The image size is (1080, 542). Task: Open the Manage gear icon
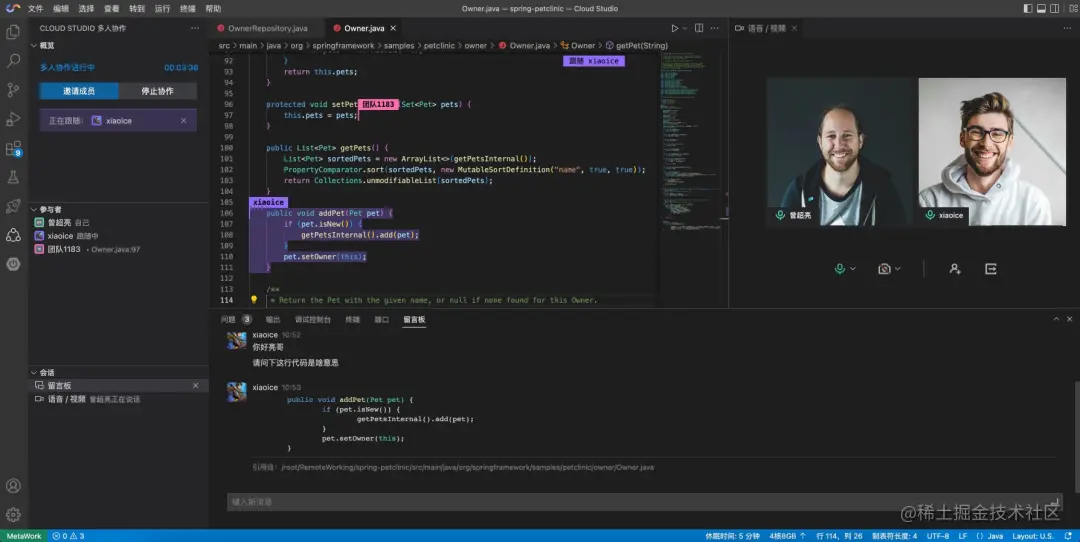pyautogui.click(x=13, y=514)
